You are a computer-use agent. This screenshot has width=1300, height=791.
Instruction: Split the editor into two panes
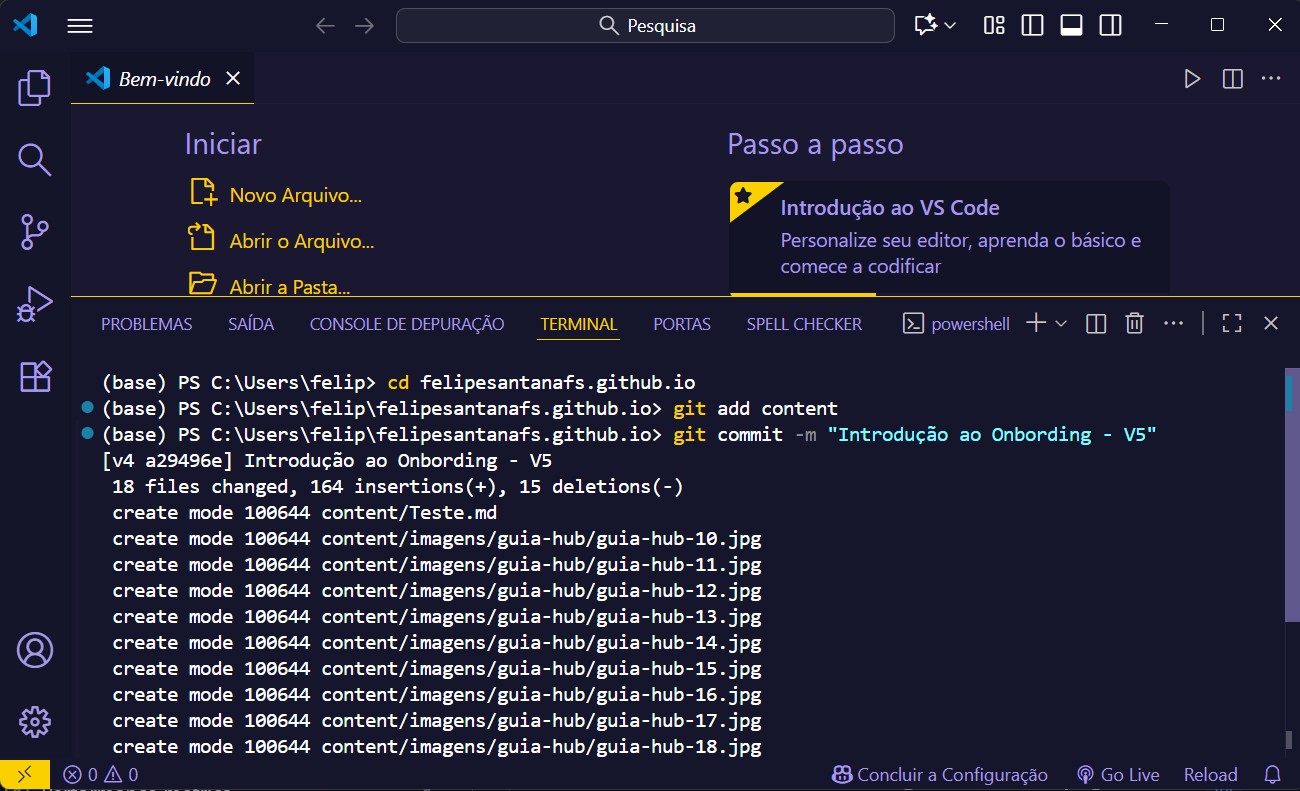(x=1231, y=78)
